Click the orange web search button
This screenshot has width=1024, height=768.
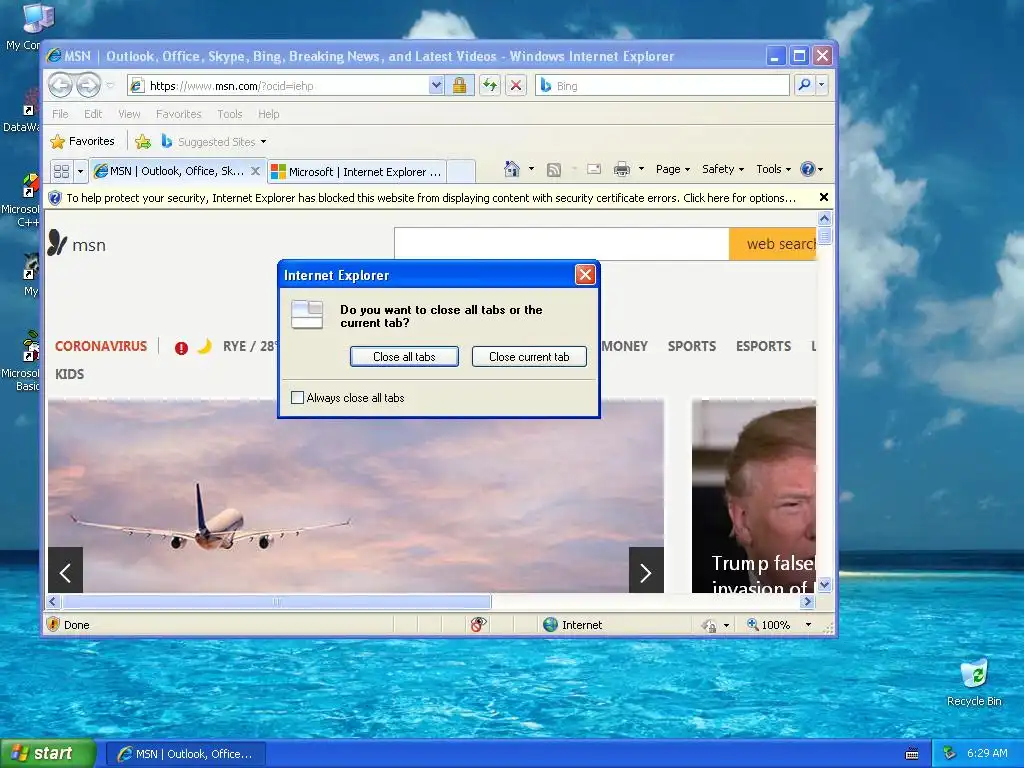coord(773,244)
